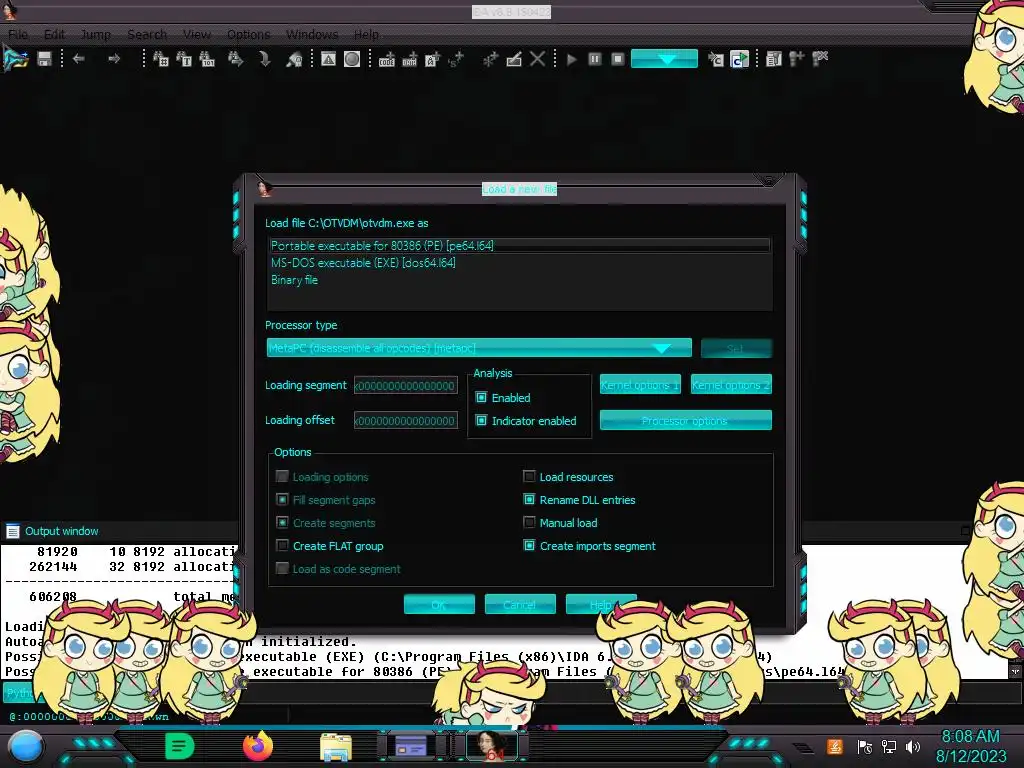1024x768 pixels.
Task: Open Kernel options 1
Action: point(640,385)
